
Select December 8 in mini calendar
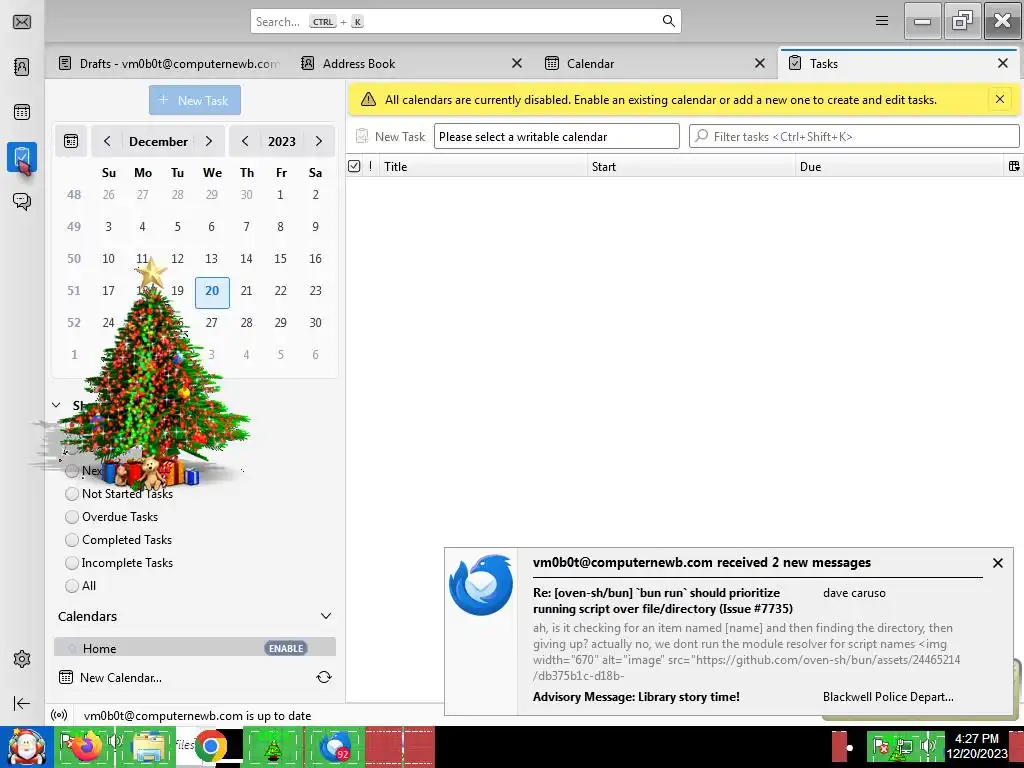(x=280, y=227)
